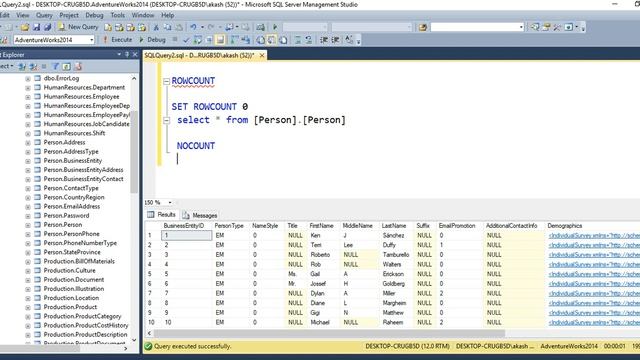Expand the HumanResources.Department node
640x360 pixels.
pos(28,88)
